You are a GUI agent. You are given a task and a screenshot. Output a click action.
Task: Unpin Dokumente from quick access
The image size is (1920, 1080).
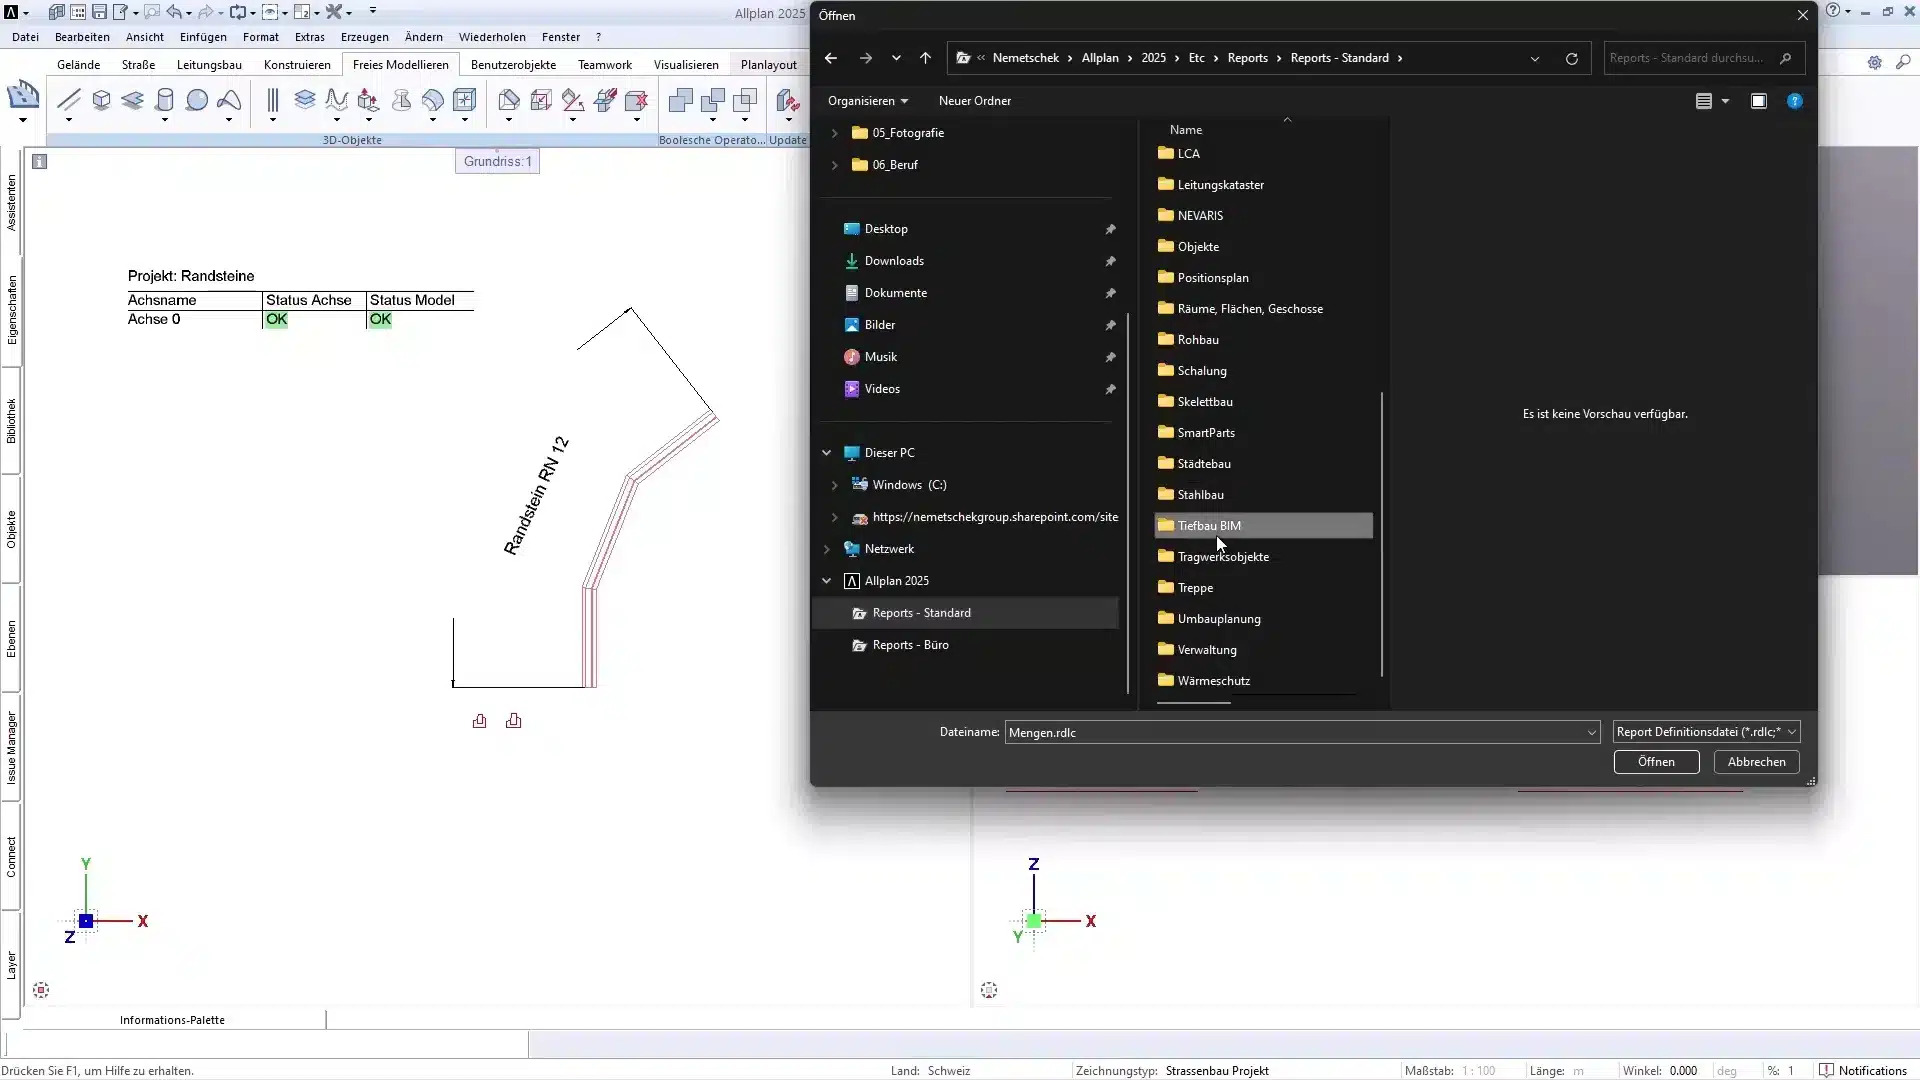pos(1110,293)
